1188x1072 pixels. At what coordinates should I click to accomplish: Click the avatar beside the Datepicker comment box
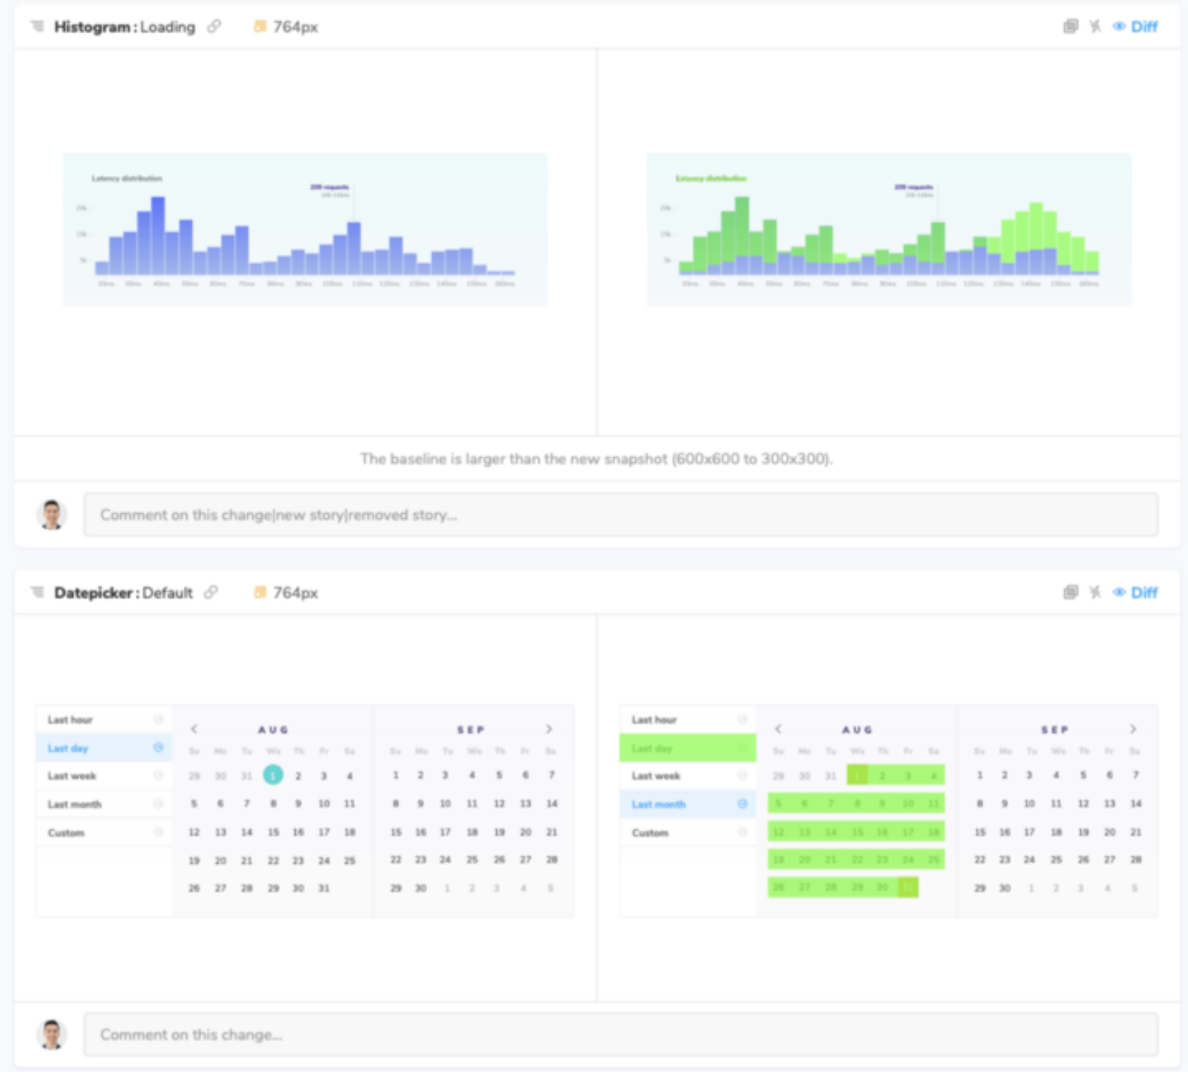coord(52,1034)
